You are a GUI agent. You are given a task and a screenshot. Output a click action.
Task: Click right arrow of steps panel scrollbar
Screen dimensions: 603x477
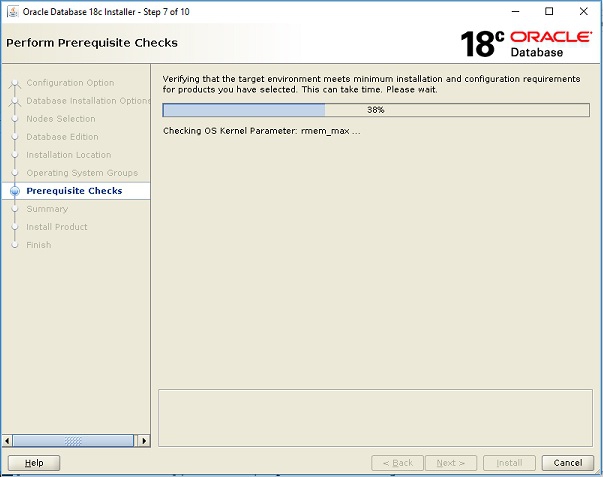[x=144, y=441]
